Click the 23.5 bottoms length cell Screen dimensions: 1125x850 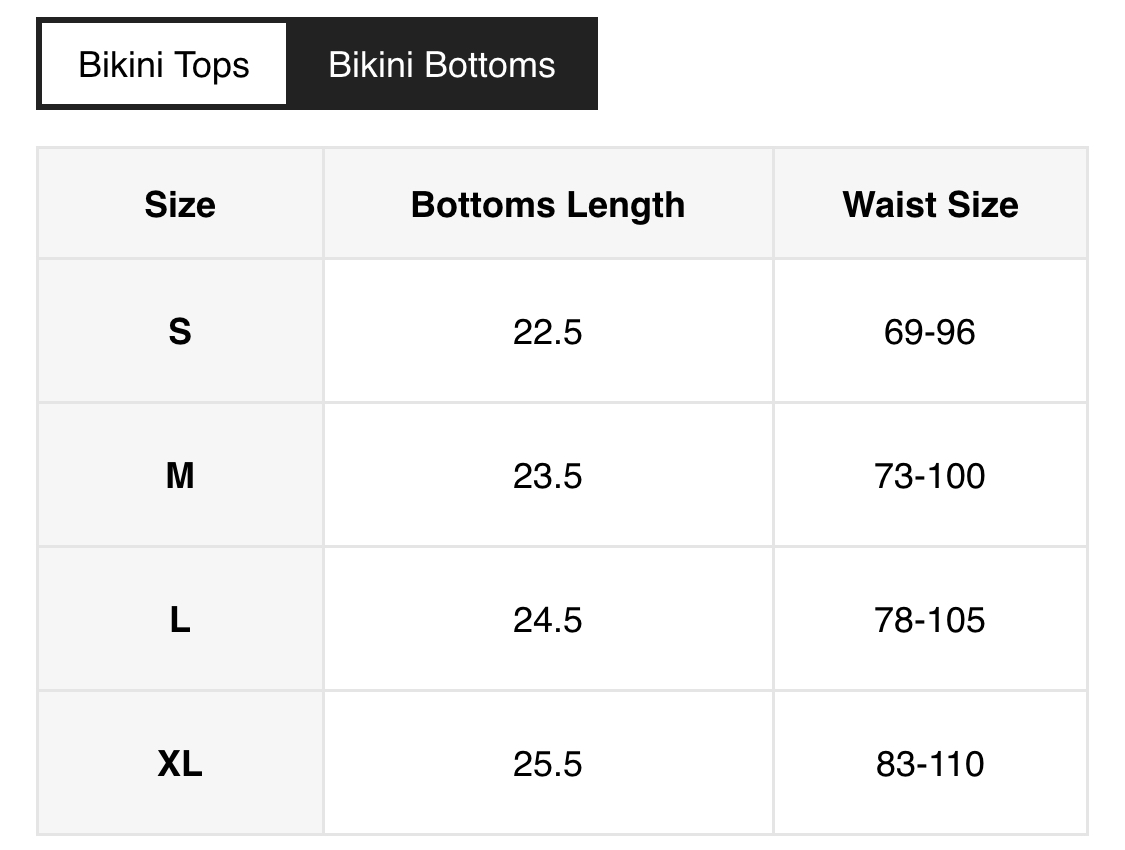coord(547,475)
